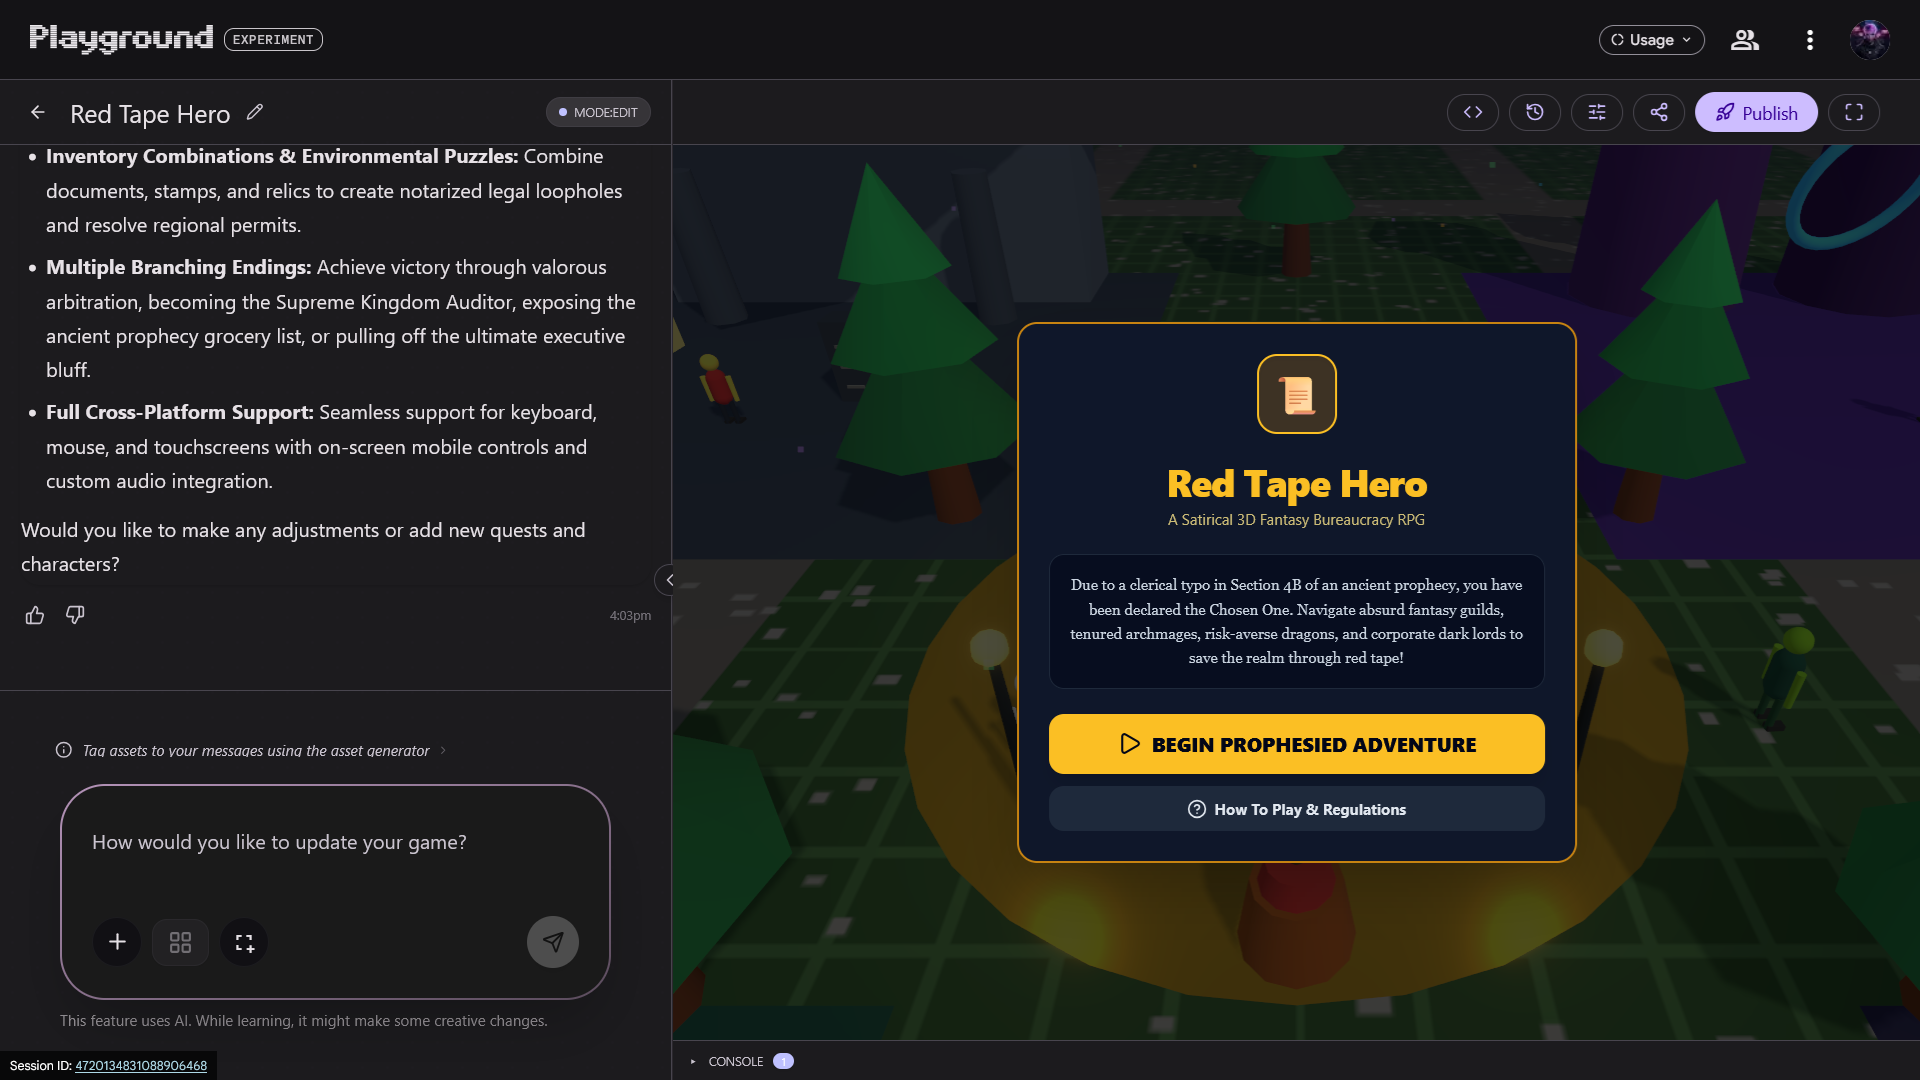The image size is (1920, 1080).
Task: Send the message with paper plane icon
Action: tap(553, 942)
